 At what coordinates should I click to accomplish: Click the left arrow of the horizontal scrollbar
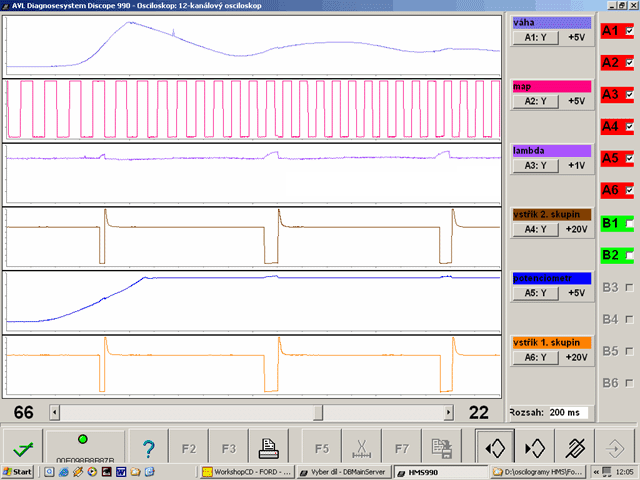[54, 412]
